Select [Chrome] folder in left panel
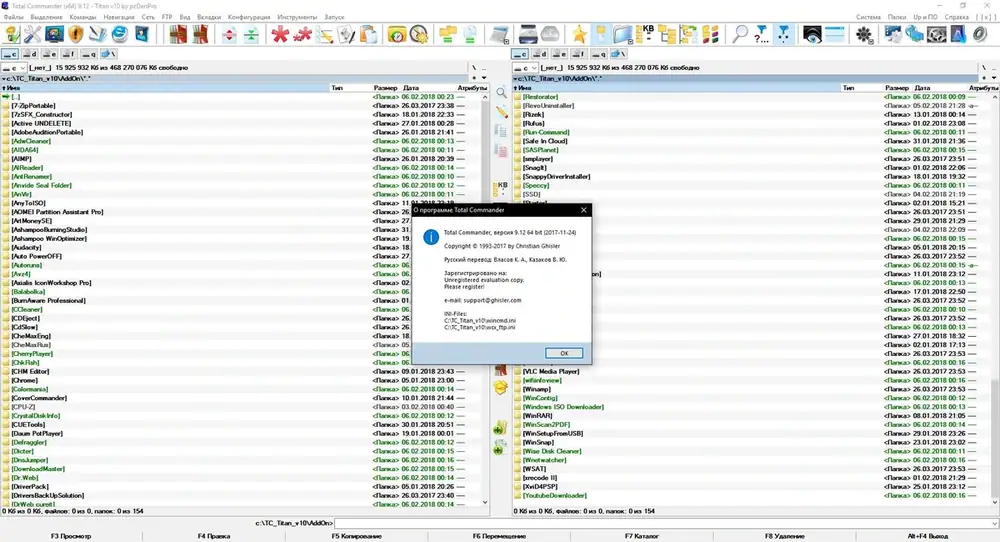1000x542 pixels. pos(25,380)
